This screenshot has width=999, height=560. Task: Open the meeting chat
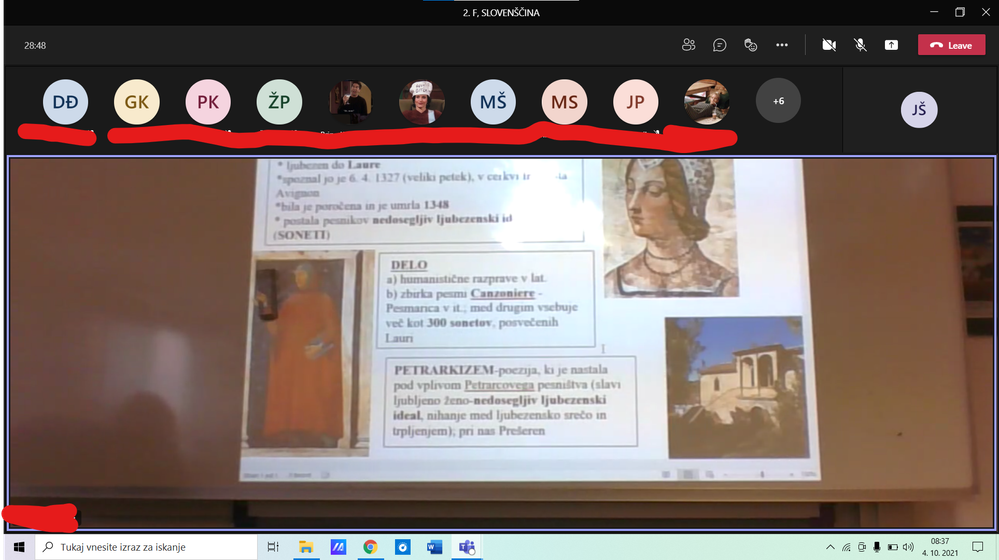click(x=719, y=45)
